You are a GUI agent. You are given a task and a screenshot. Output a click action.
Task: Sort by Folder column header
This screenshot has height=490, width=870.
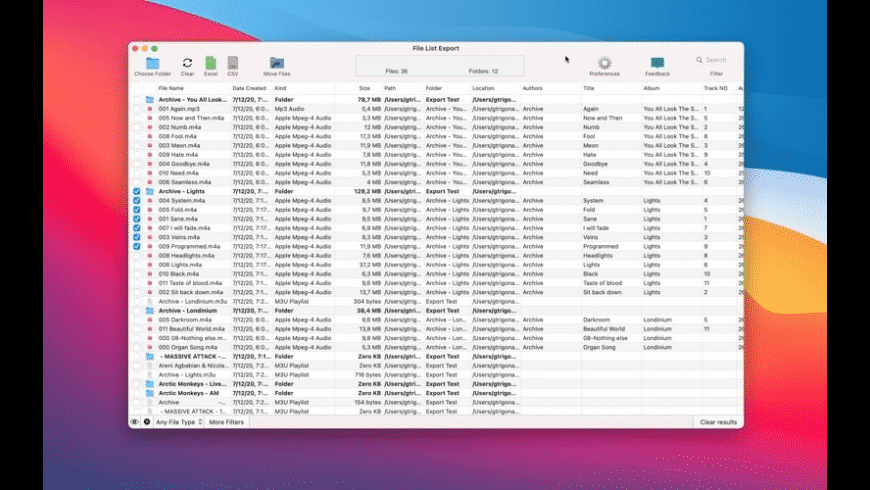[434, 88]
